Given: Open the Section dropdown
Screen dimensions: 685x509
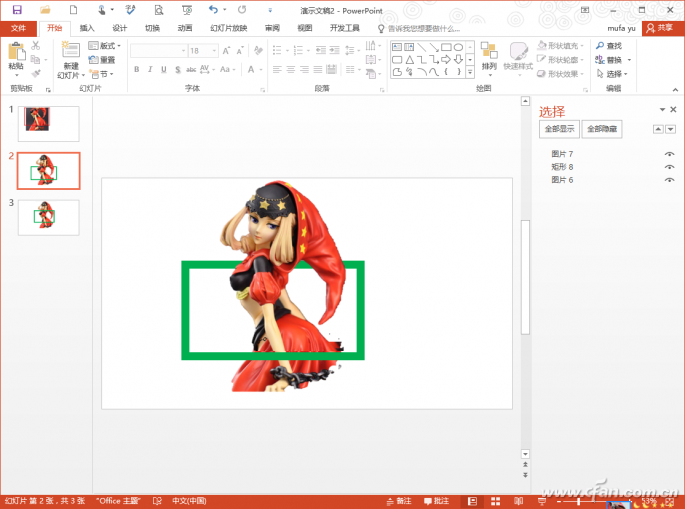Looking at the screenshot, I should coord(102,74).
